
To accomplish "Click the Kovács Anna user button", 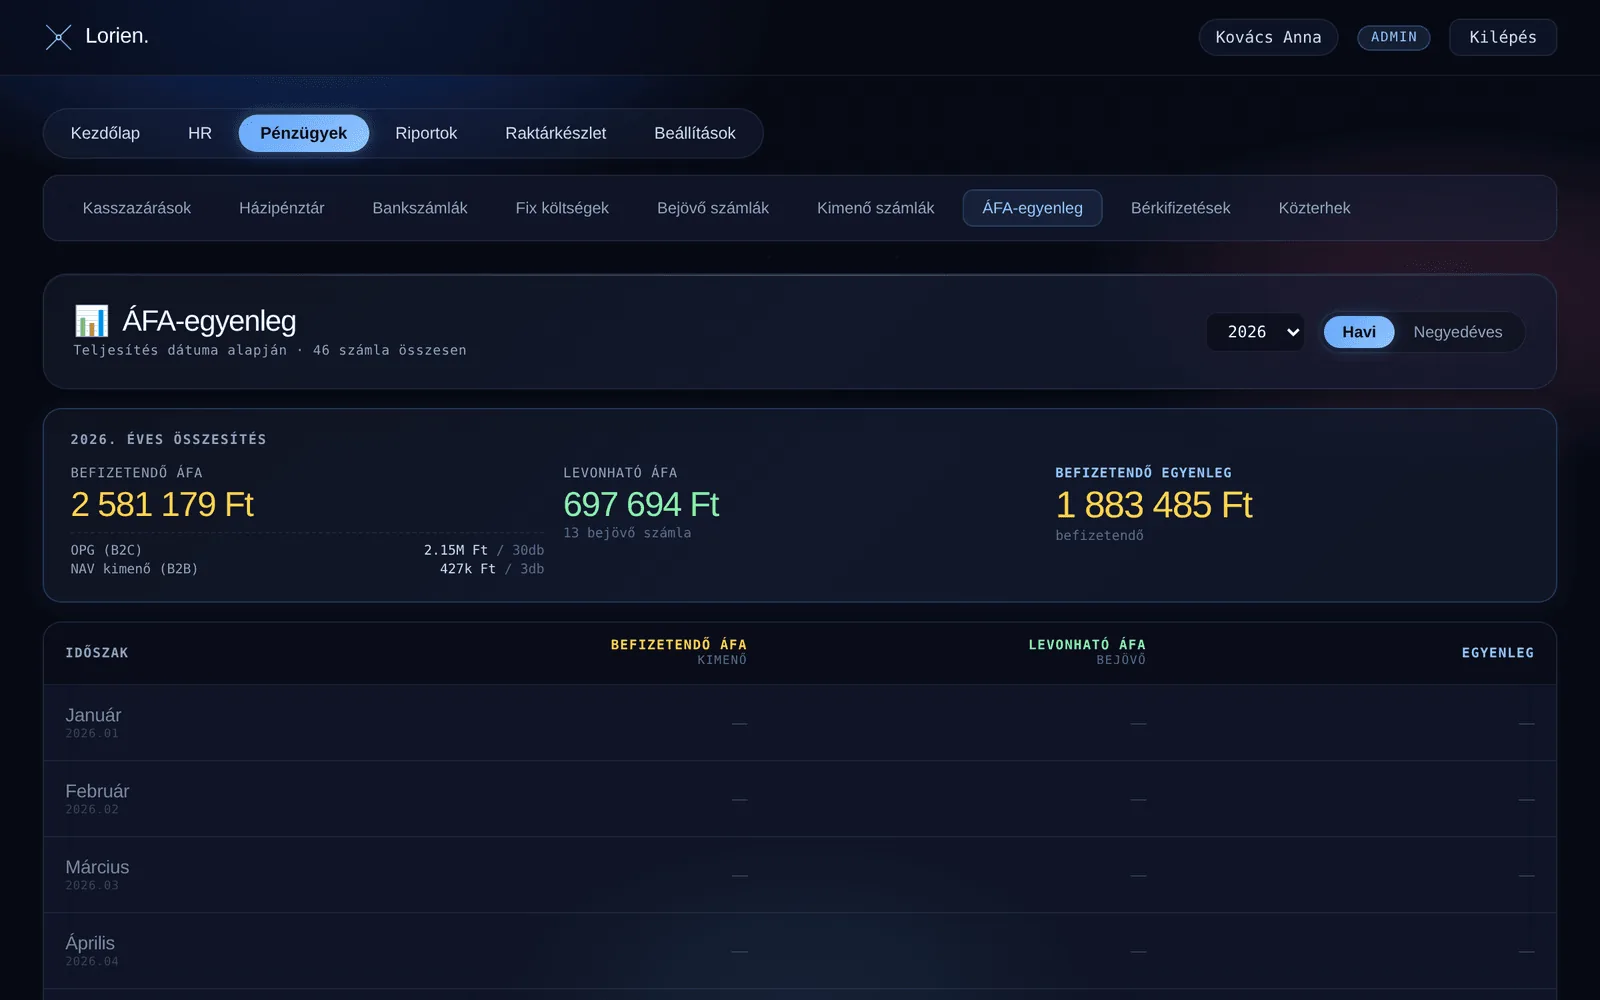I will pyautogui.click(x=1268, y=37).
